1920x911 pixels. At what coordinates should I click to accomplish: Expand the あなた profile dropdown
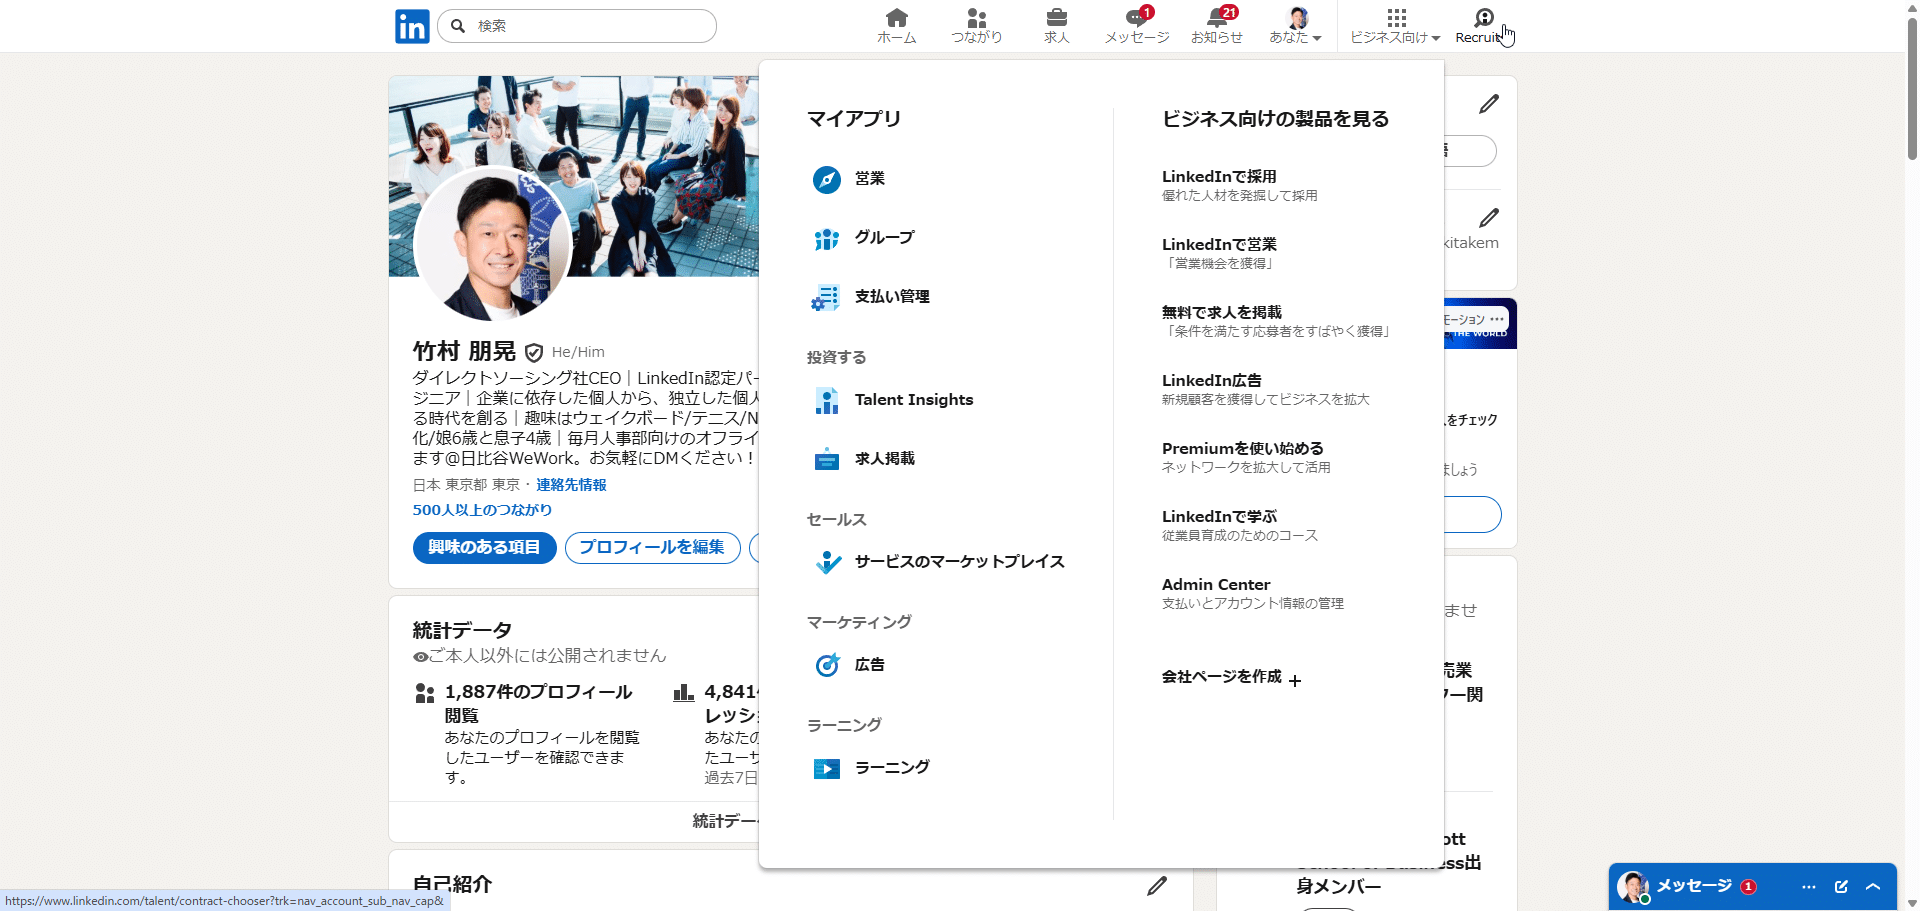point(1296,26)
